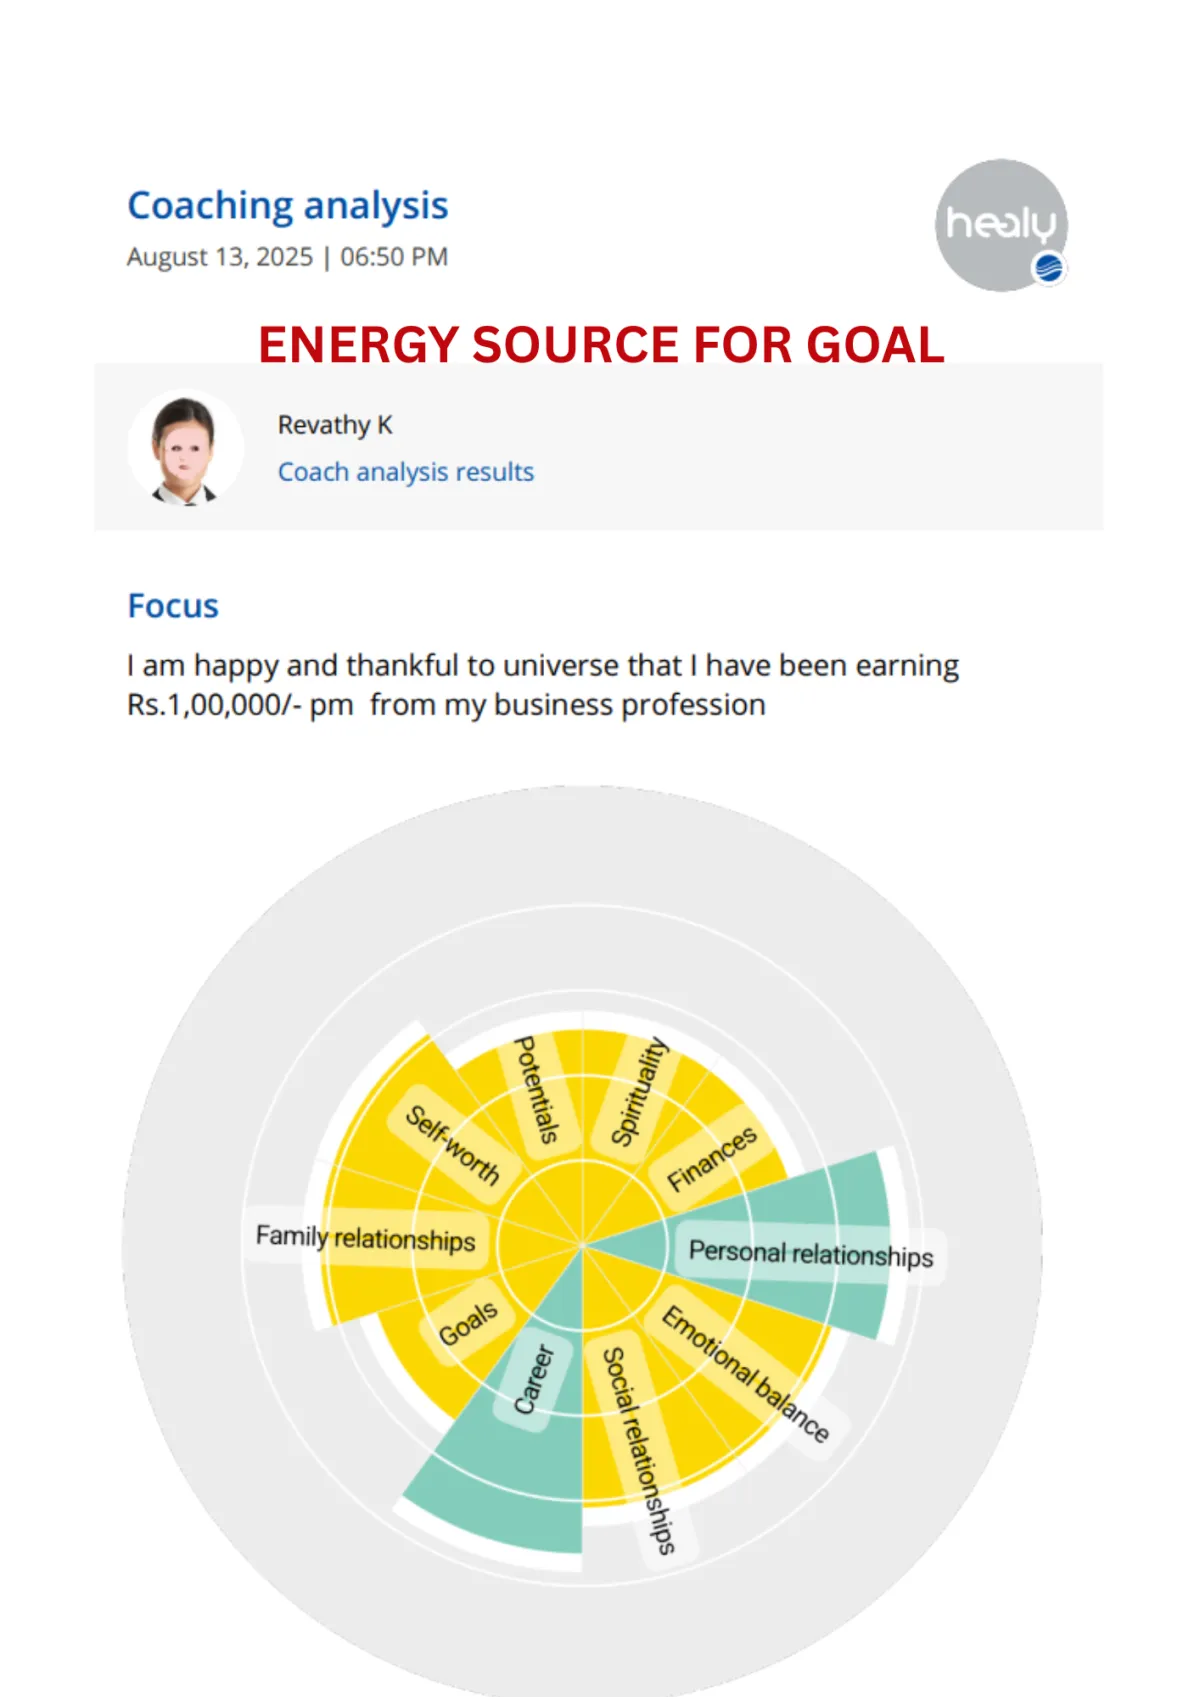Click the Focus section heading
1200x1697 pixels.
pyautogui.click(x=173, y=606)
